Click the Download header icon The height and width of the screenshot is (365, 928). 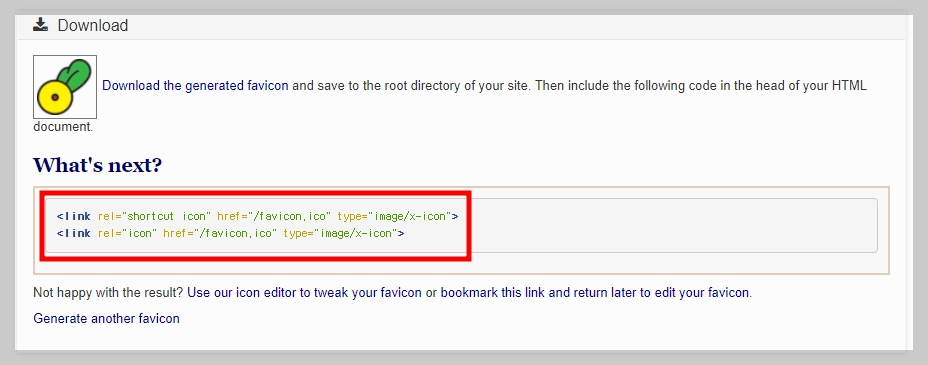point(40,24)
